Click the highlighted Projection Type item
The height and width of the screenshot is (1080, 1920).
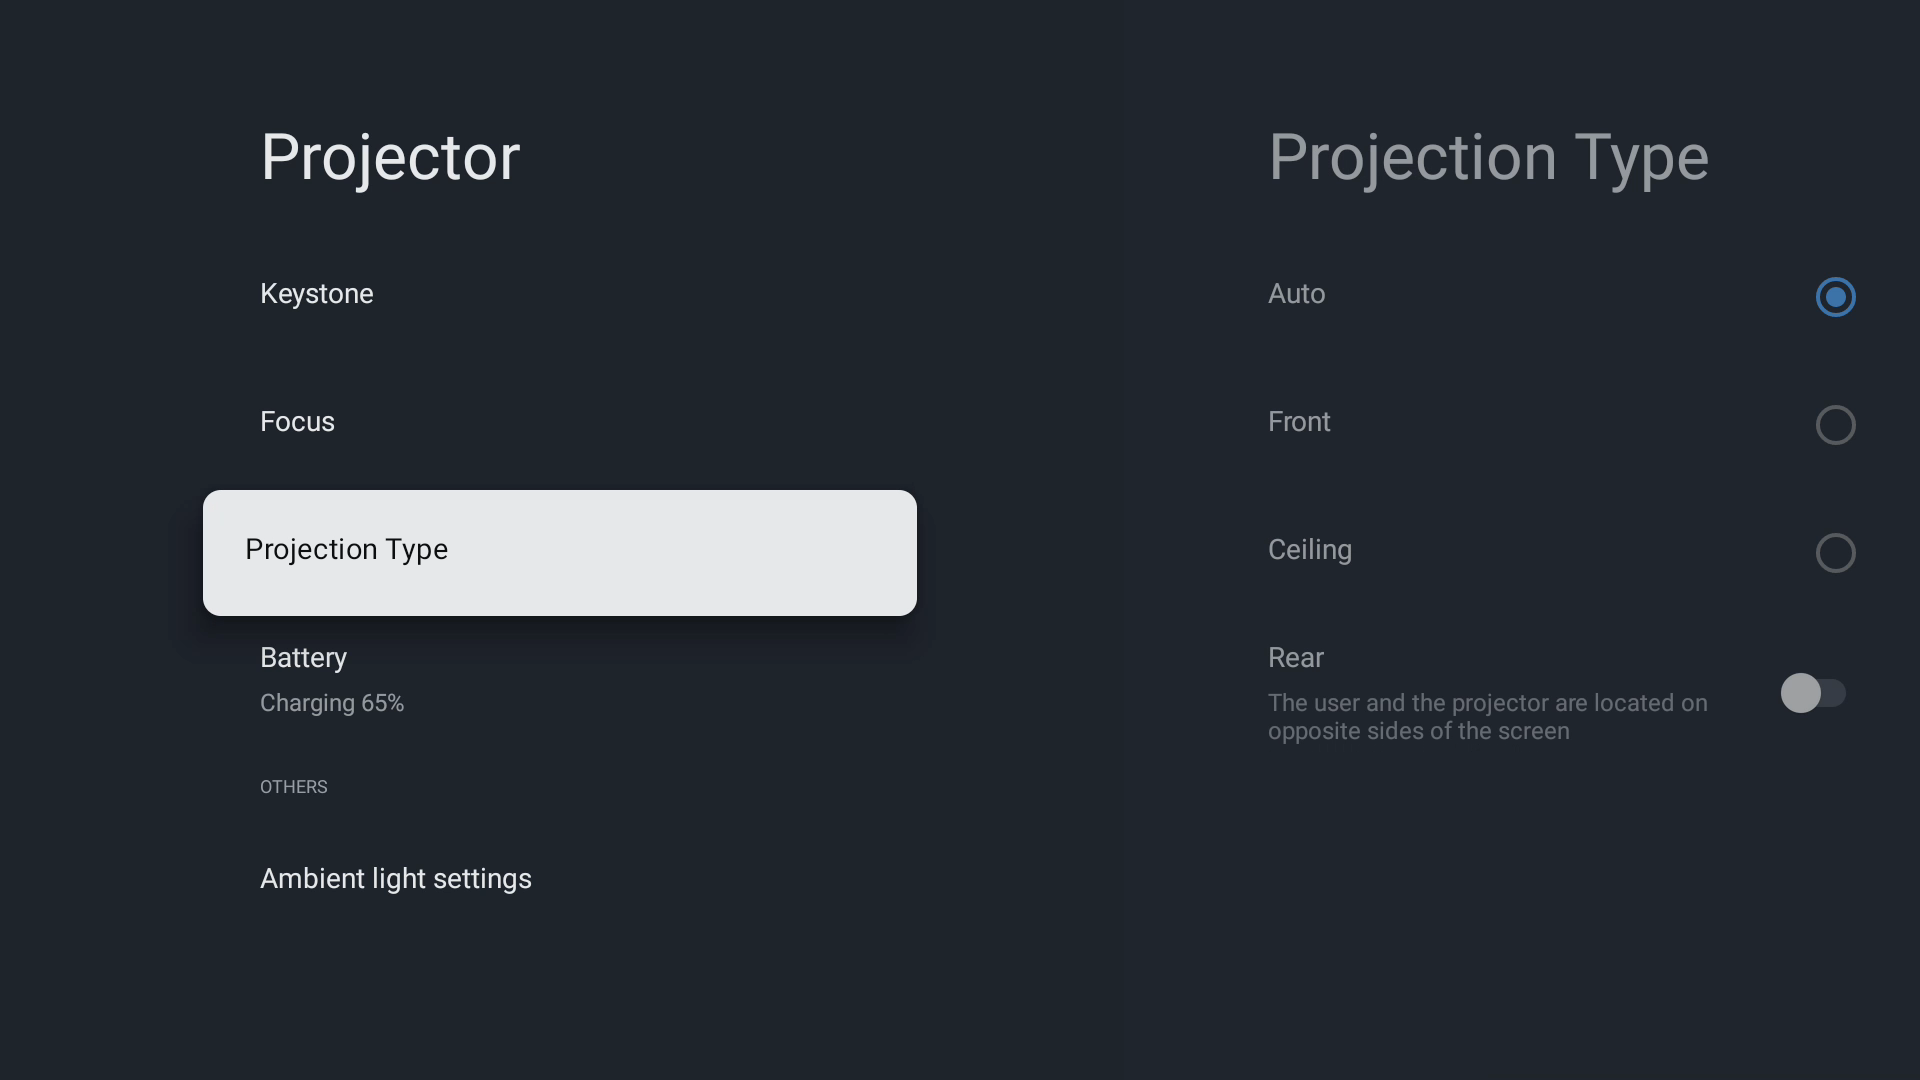[559, 552]
